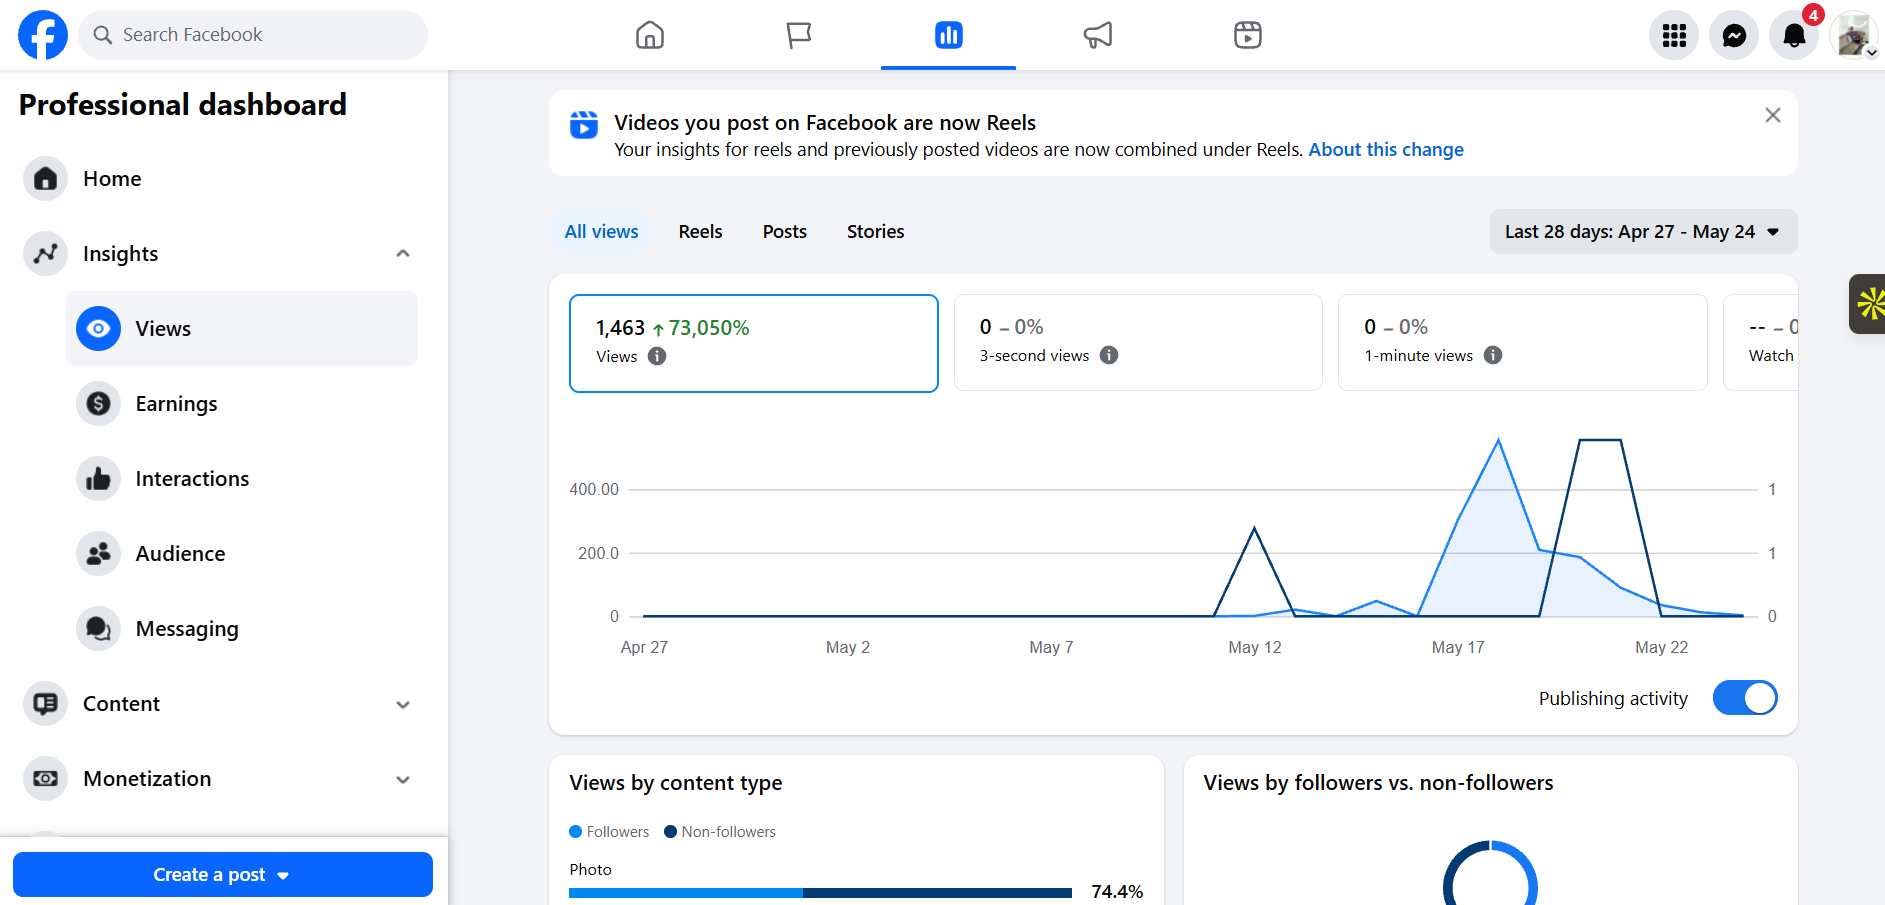Viewport: 1885px width, 905px height.
Task: Open the Last 28 days date range dropdown
Action: point(1643,232)
